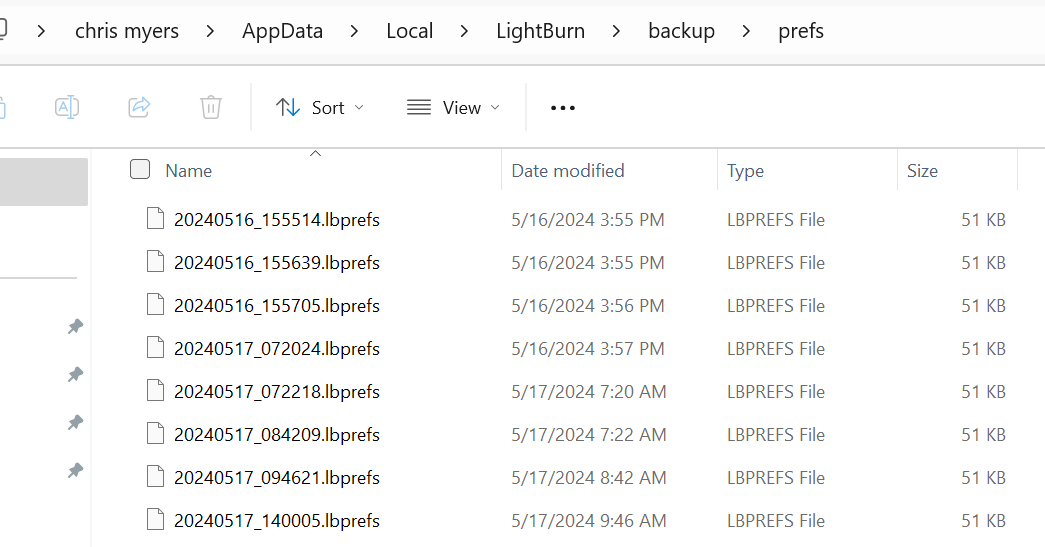Go to Local folder in breadcrumb

coord(409,31)
